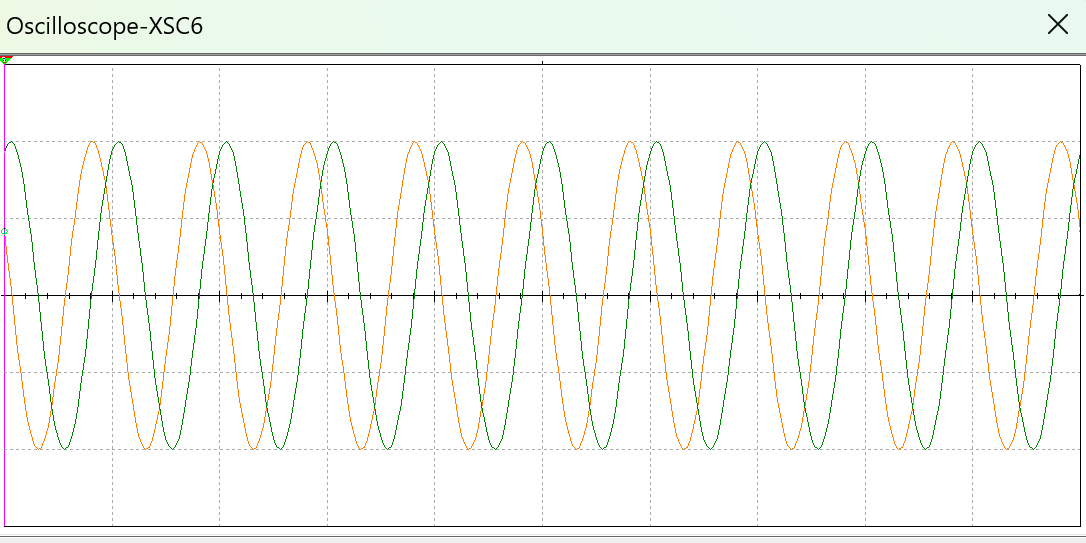Click the top center tick mark

click(x=542, y=63)
